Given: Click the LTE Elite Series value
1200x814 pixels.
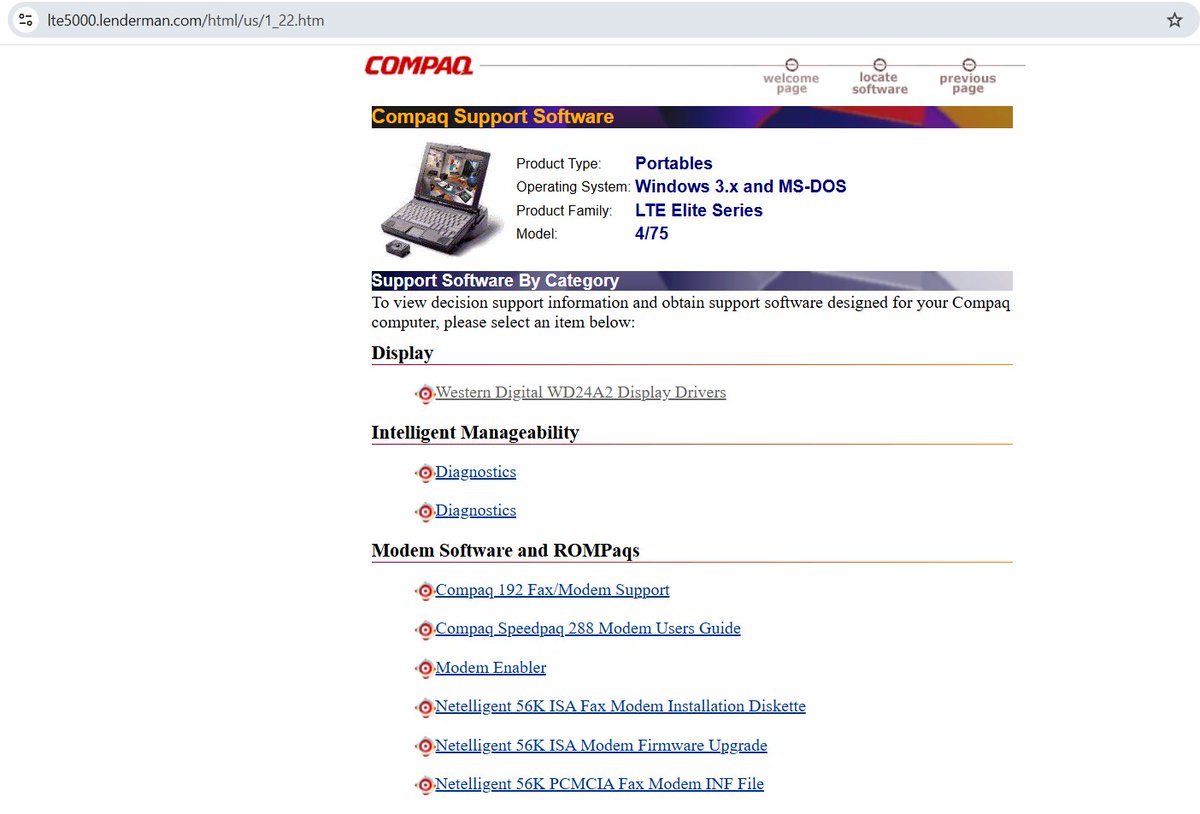Looking at the screenshot, I should 699,210.
